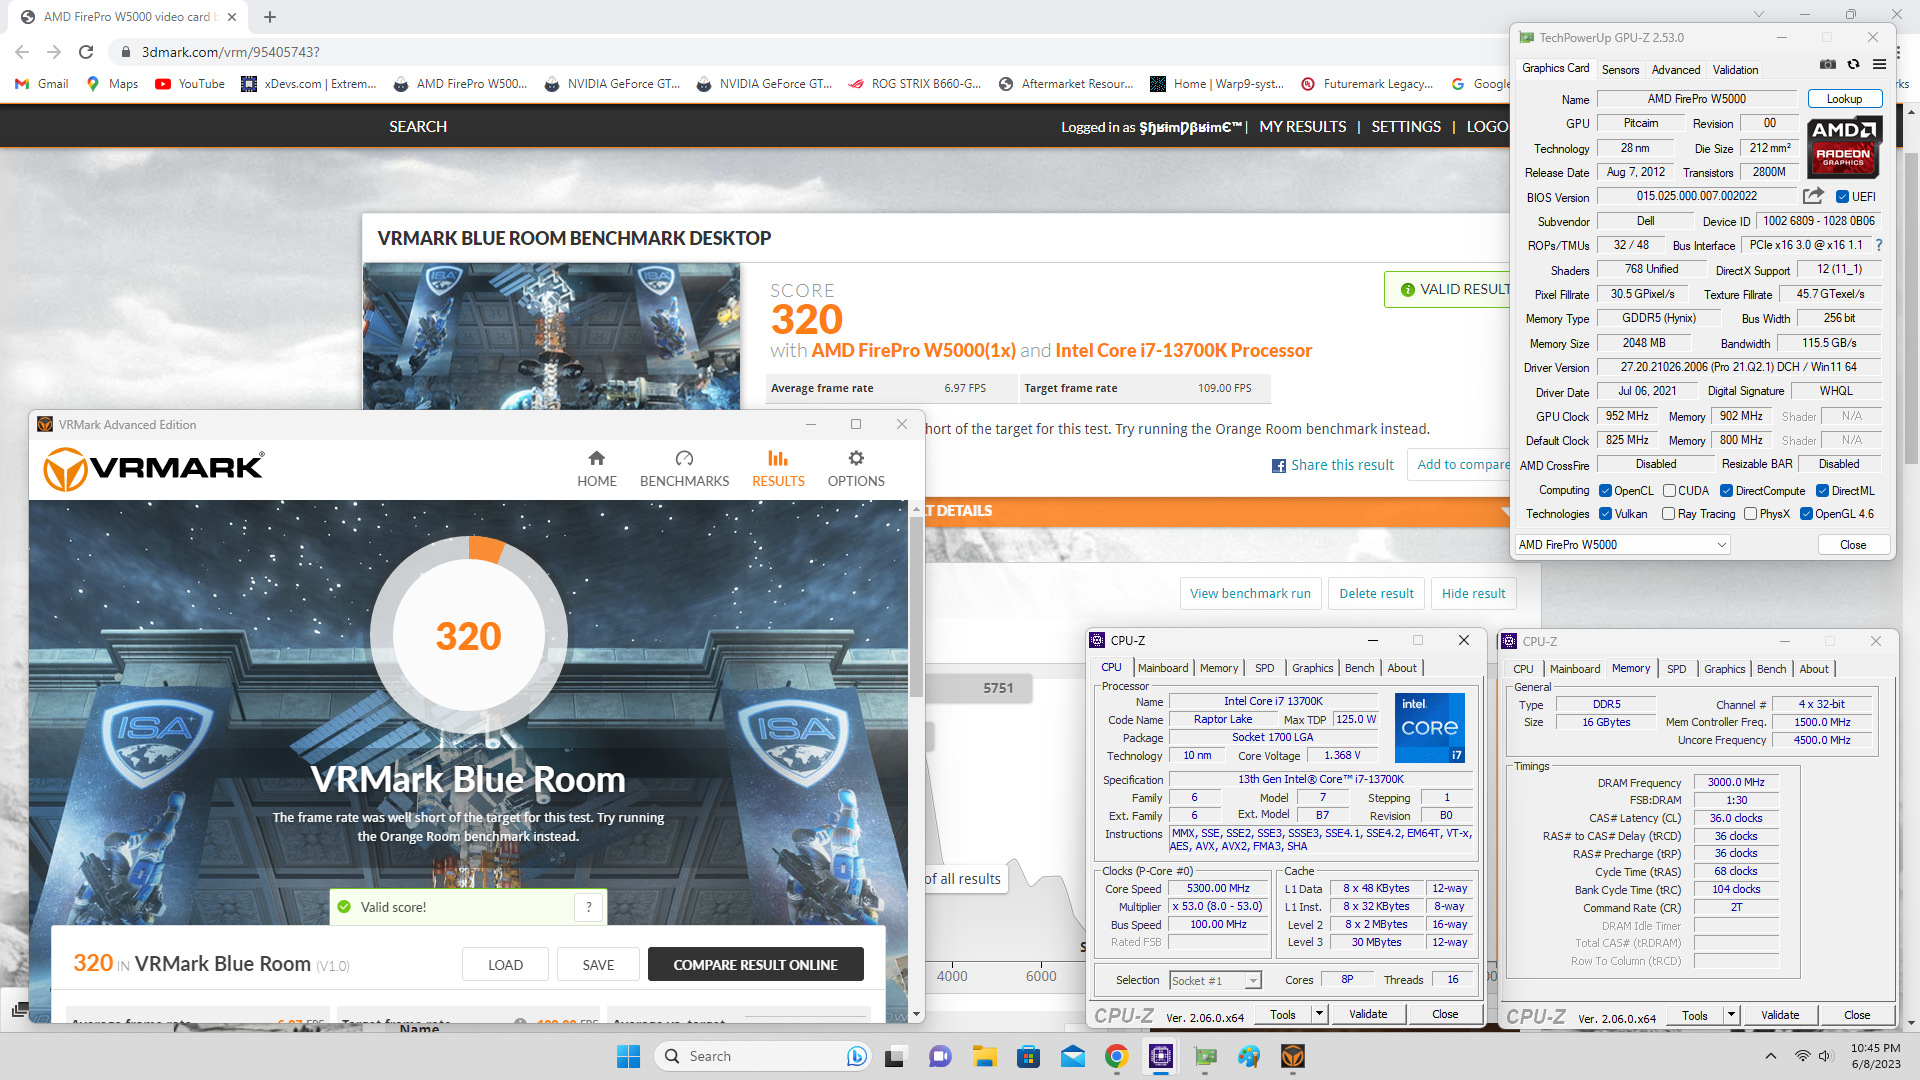Click CPU-Z icon in taskbar
This screenshot has width=1920, height=1080.
[1160, 1056]
